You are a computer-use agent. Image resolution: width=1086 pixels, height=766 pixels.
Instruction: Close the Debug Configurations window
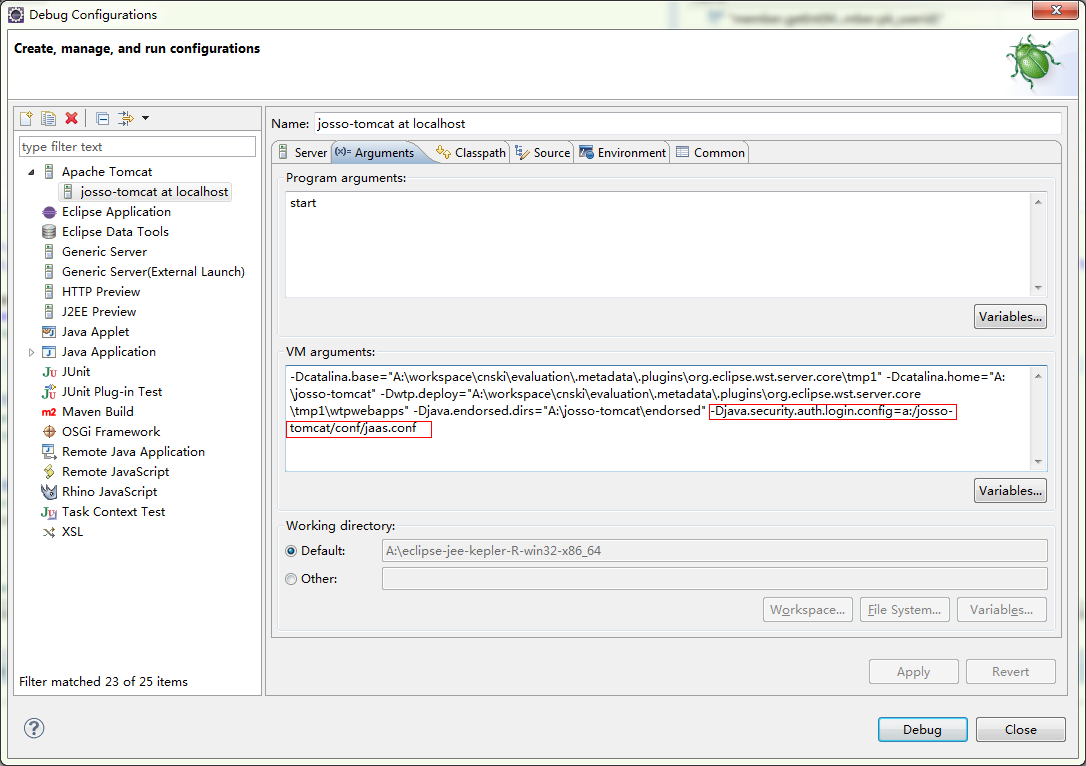pos(1055,10)
